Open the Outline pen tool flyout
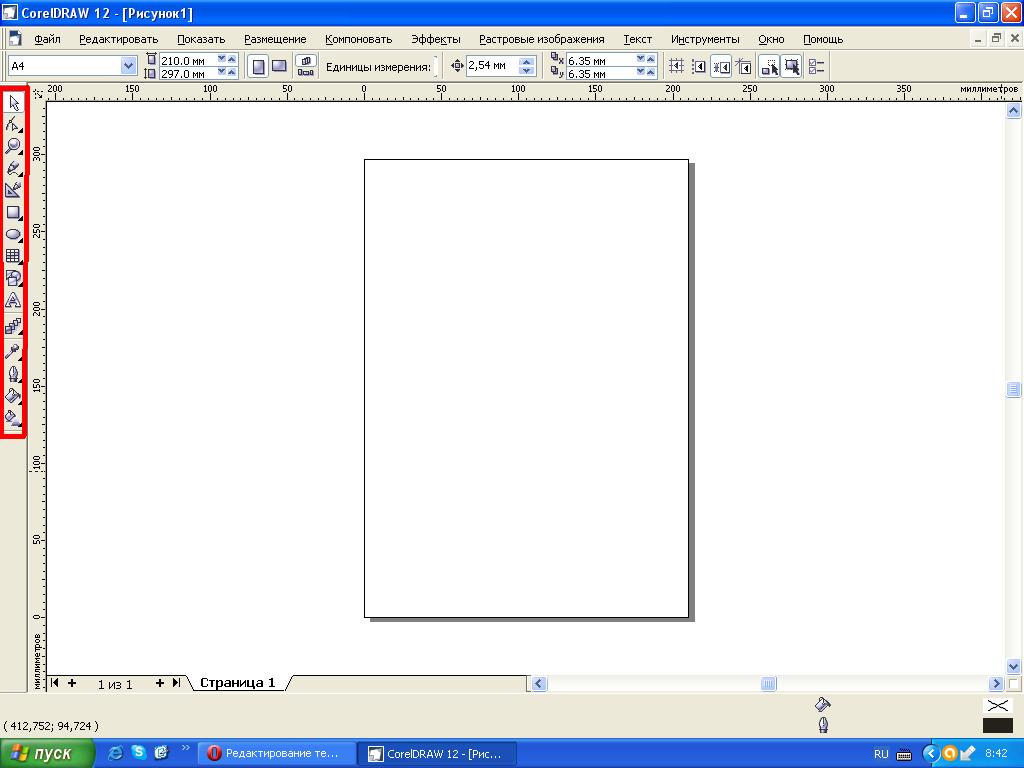1024x768 pixels. pyautogui.click(x=13, y=374)
